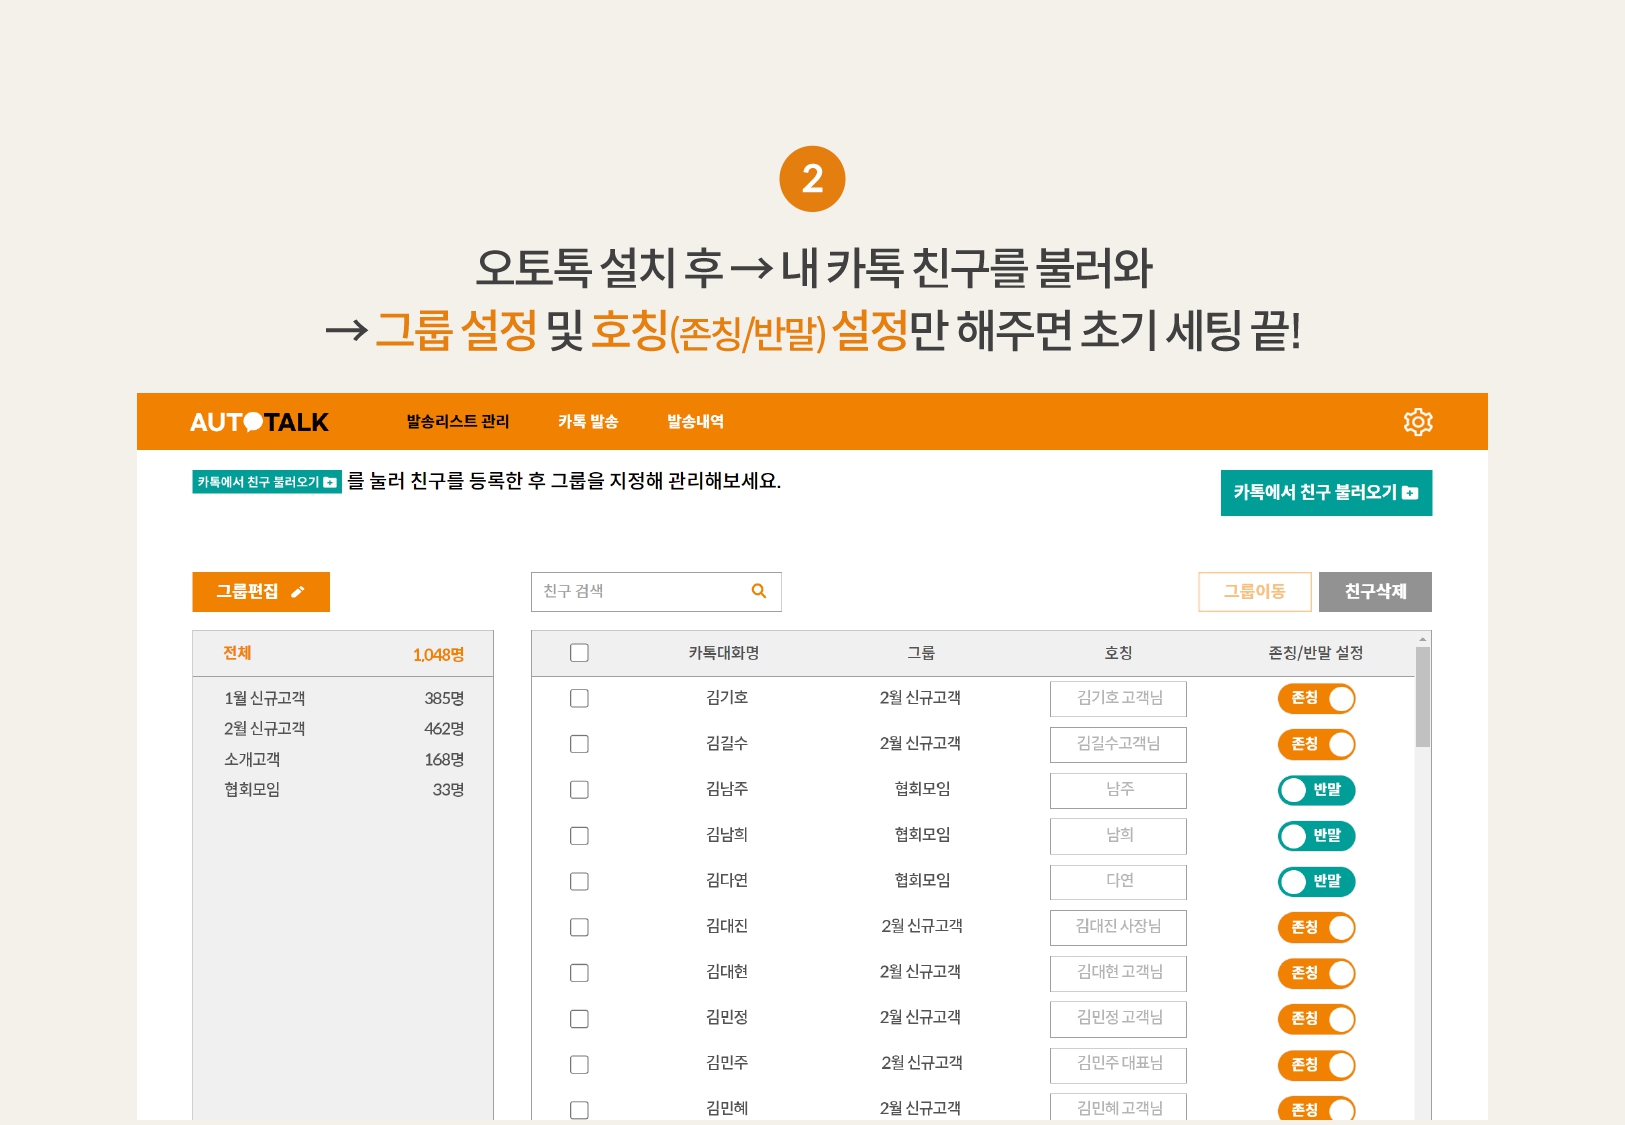Toggle 존칭 switch for 김민주
The height and width of the screenshot is (1125, 1625).
(1316, 1065)
